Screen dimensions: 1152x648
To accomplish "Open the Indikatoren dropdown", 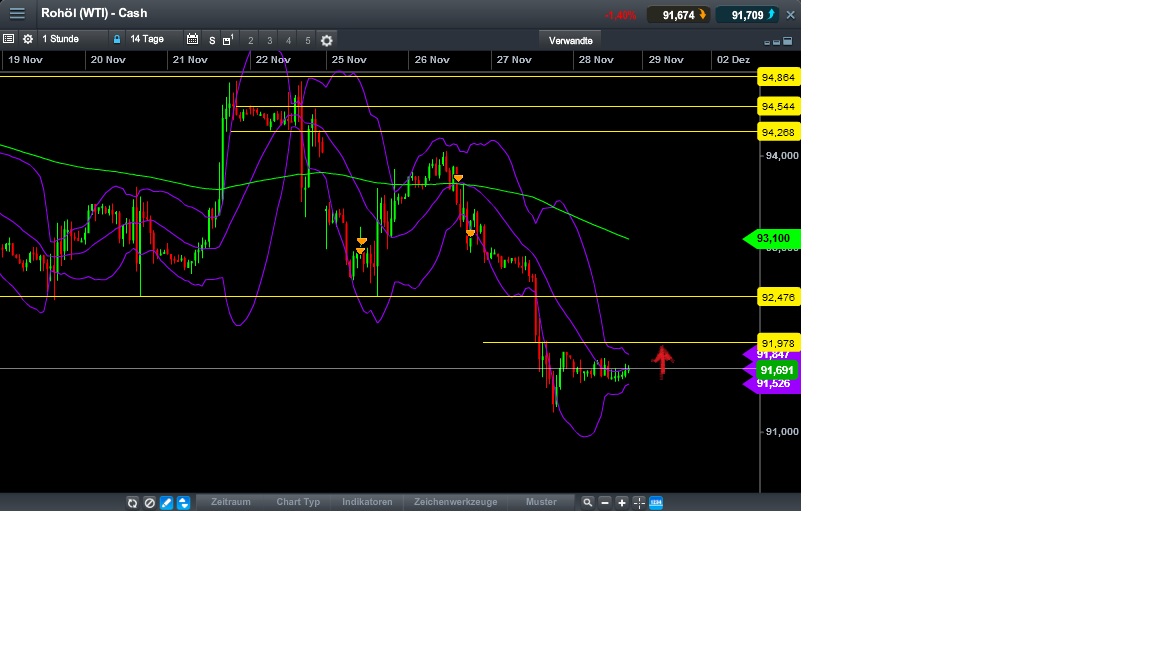I will point(367,502).
